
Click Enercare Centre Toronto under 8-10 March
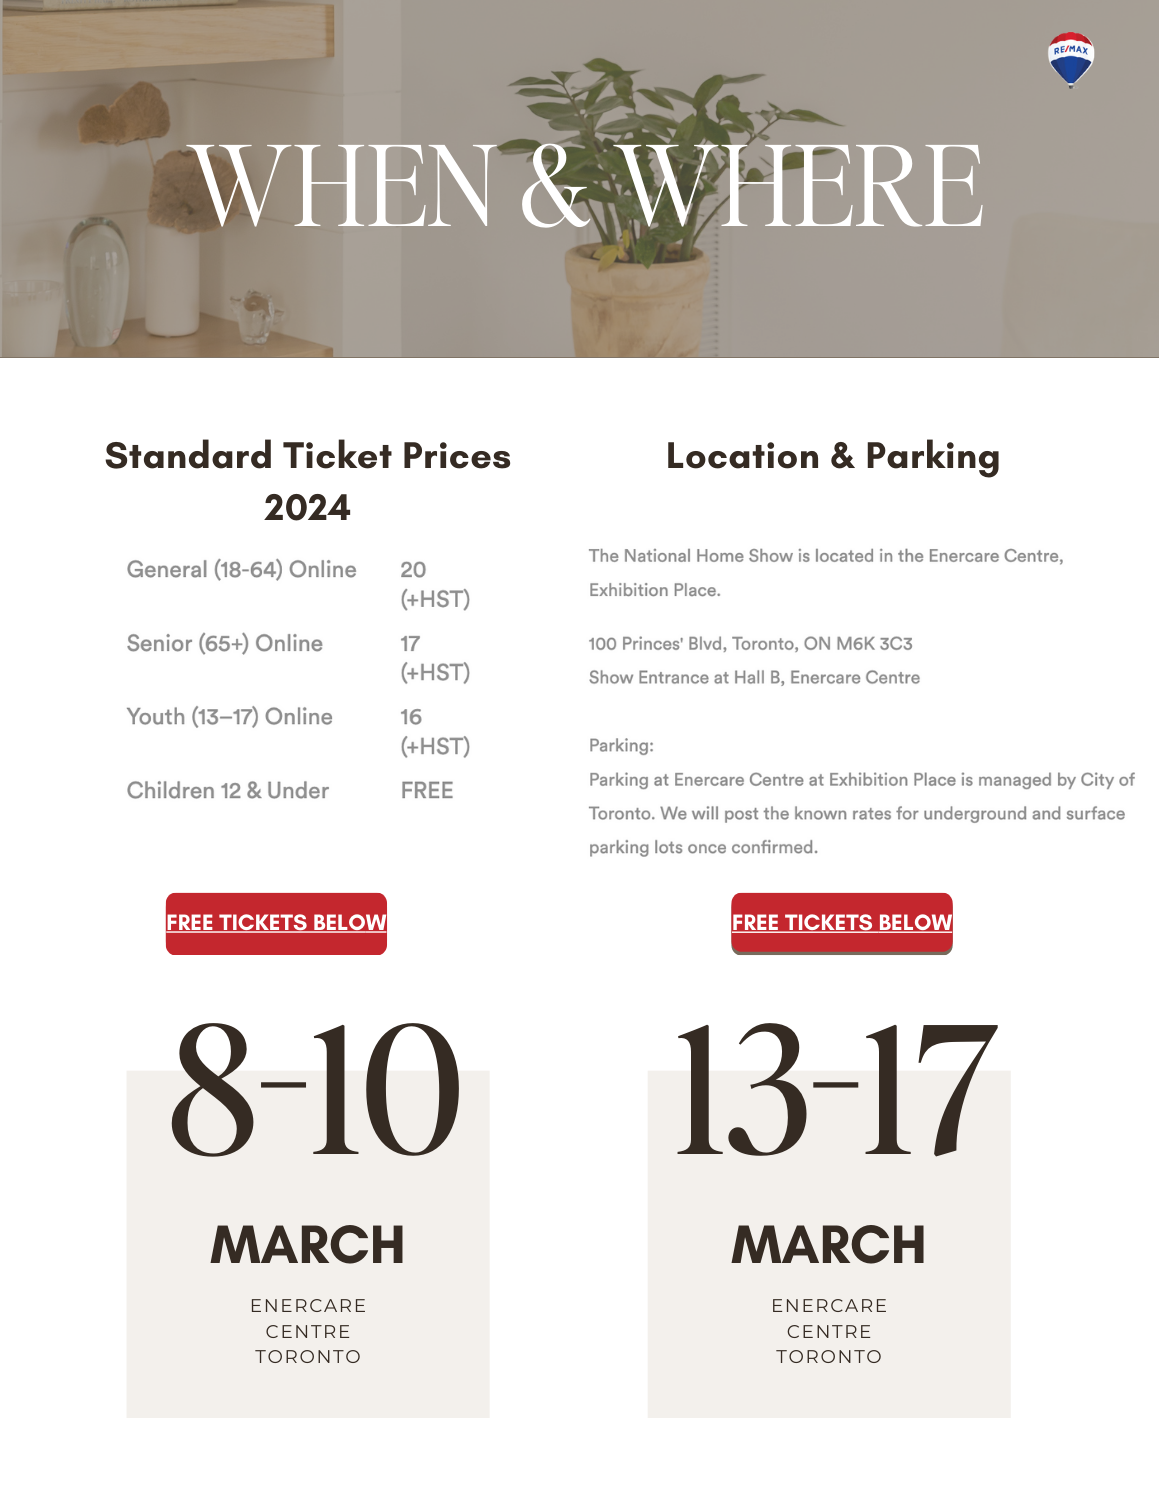point(308,1331)
